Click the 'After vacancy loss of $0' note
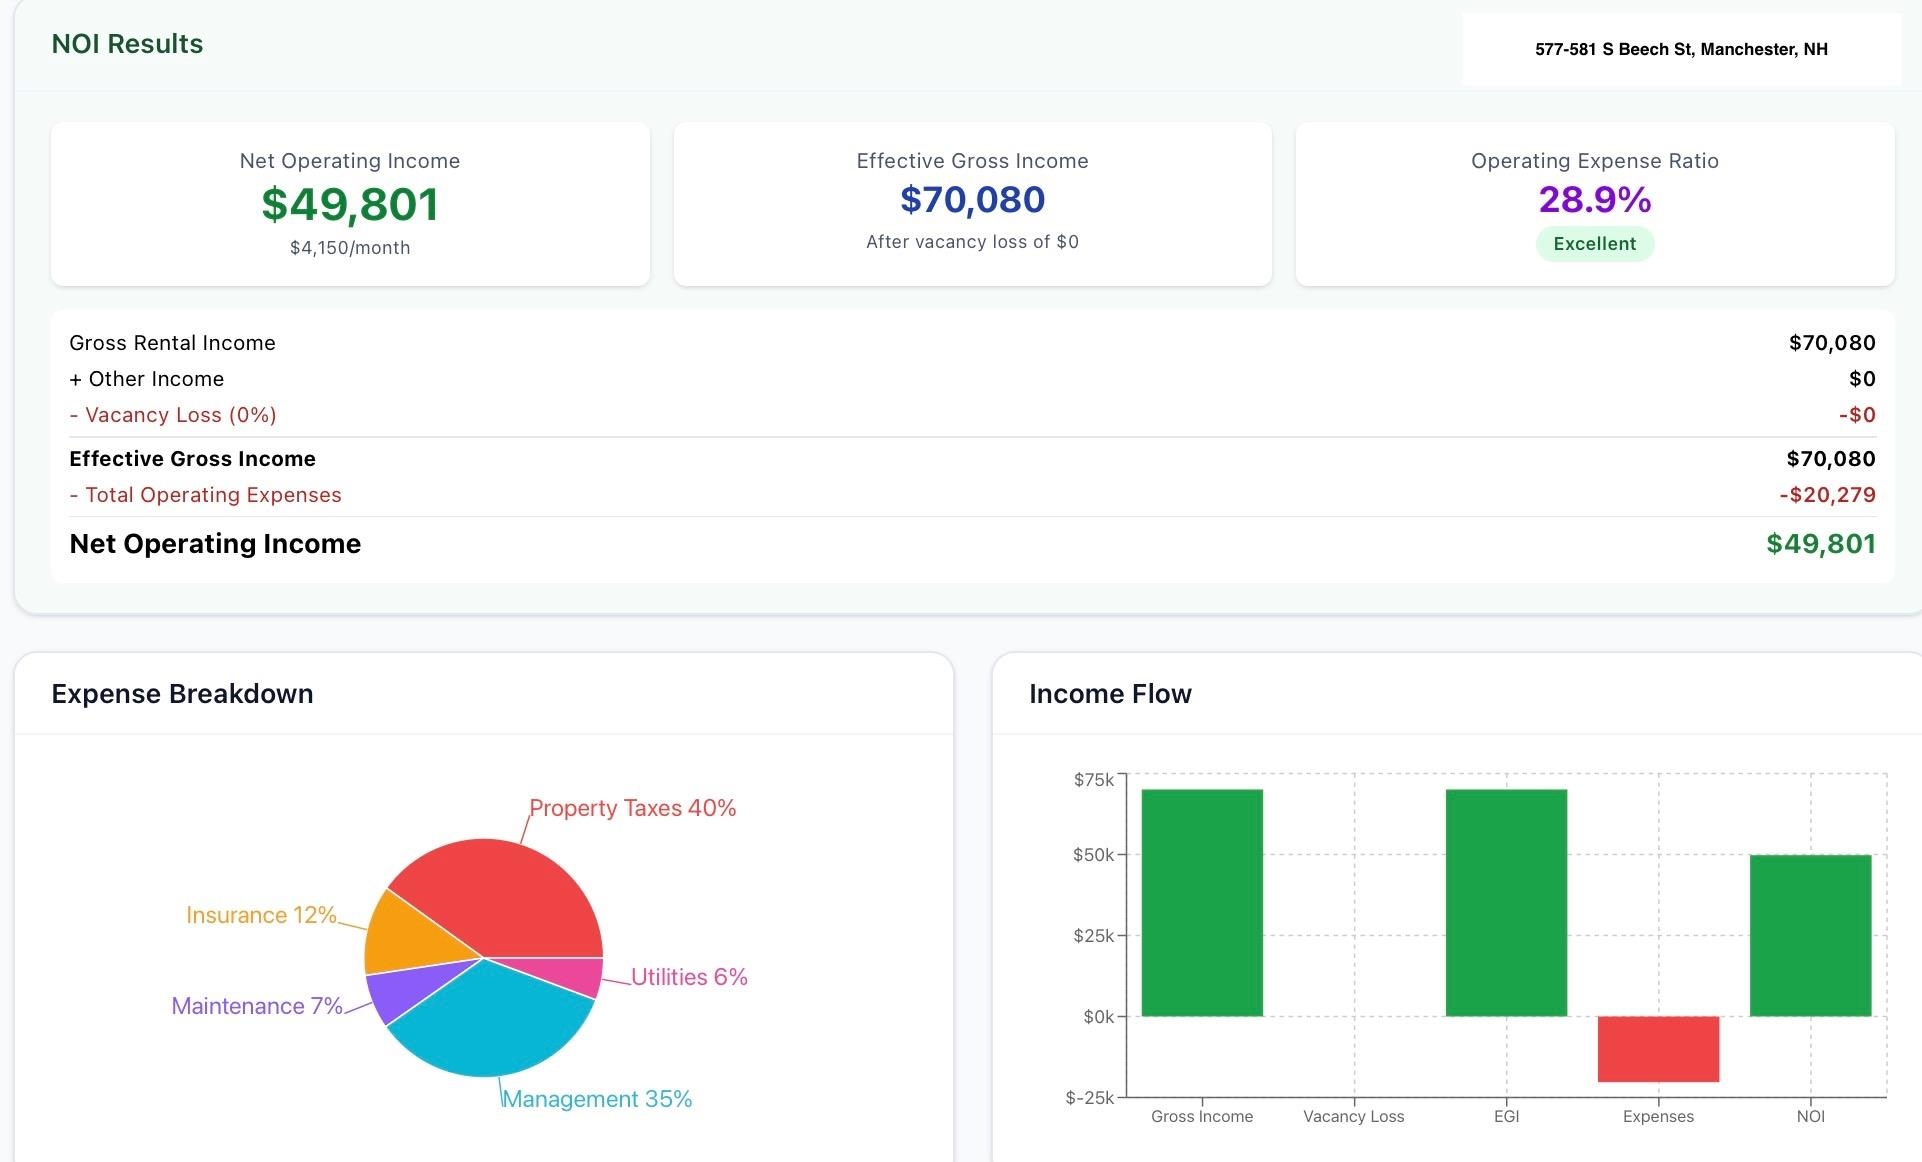 [972, 242]
